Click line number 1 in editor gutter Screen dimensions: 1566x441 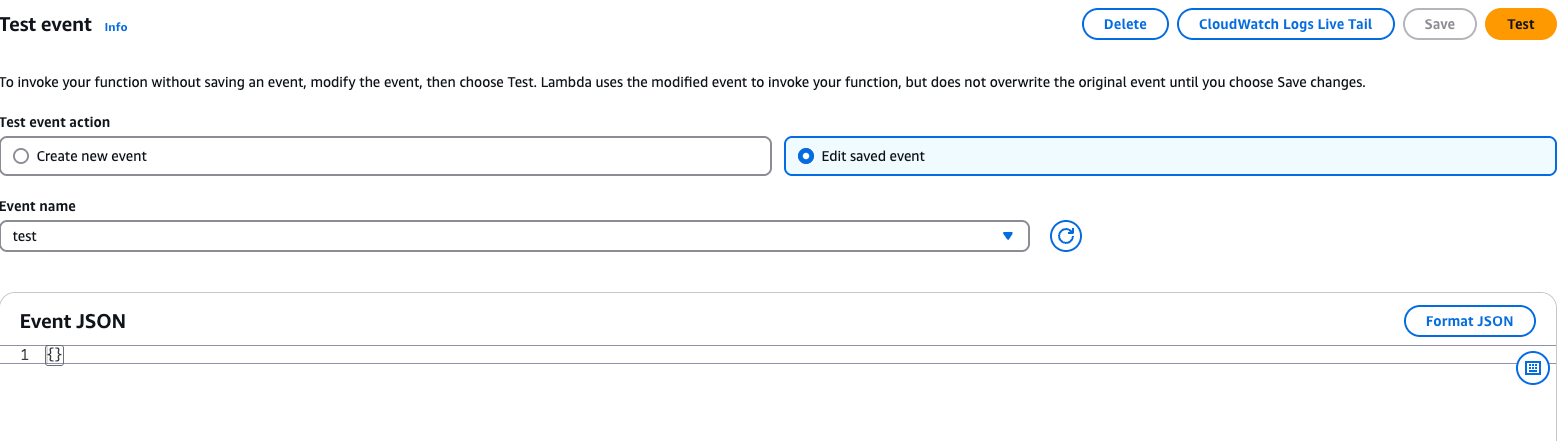pos(24,355)
